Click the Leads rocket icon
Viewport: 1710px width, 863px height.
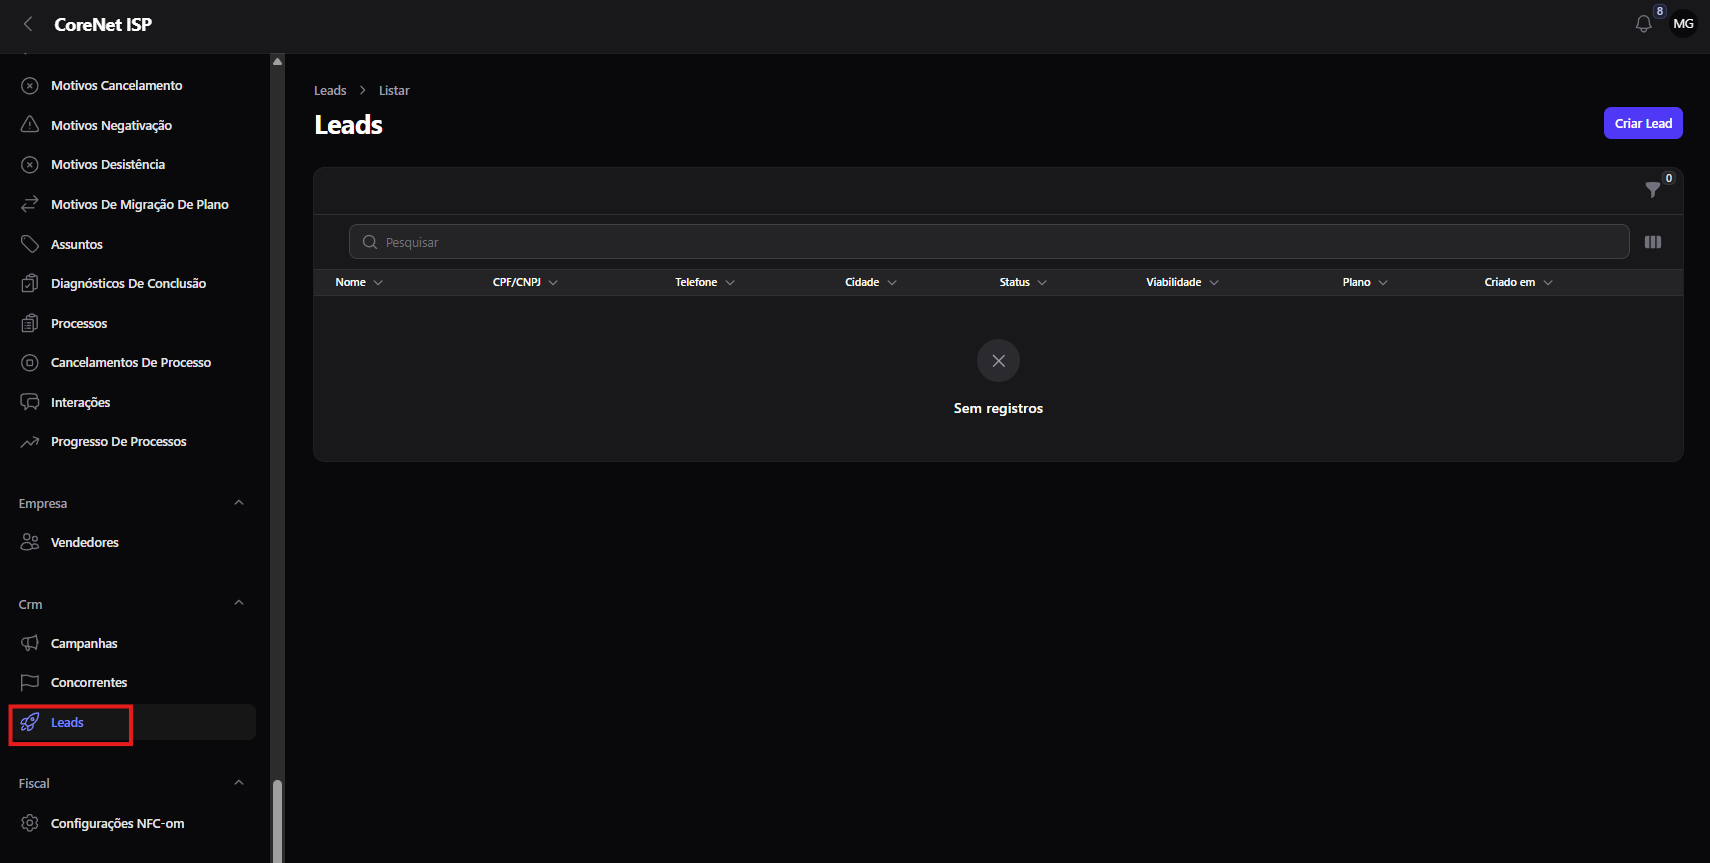tap(30, 722)
